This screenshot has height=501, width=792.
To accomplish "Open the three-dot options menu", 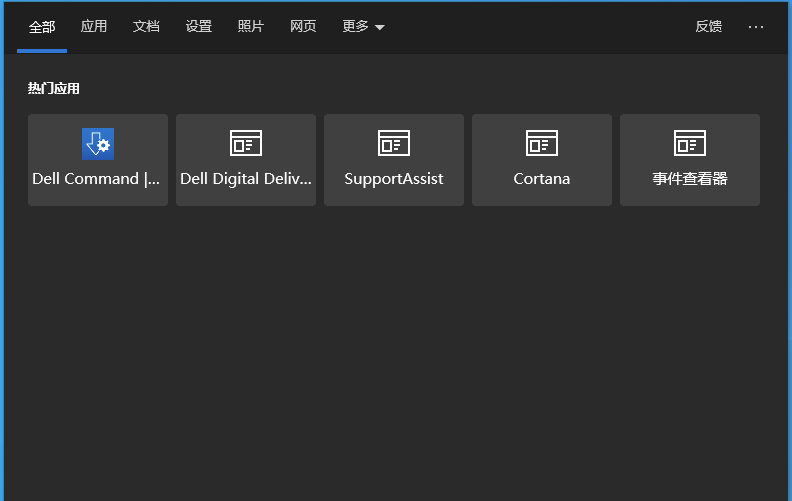I will (x=756, y=27).
